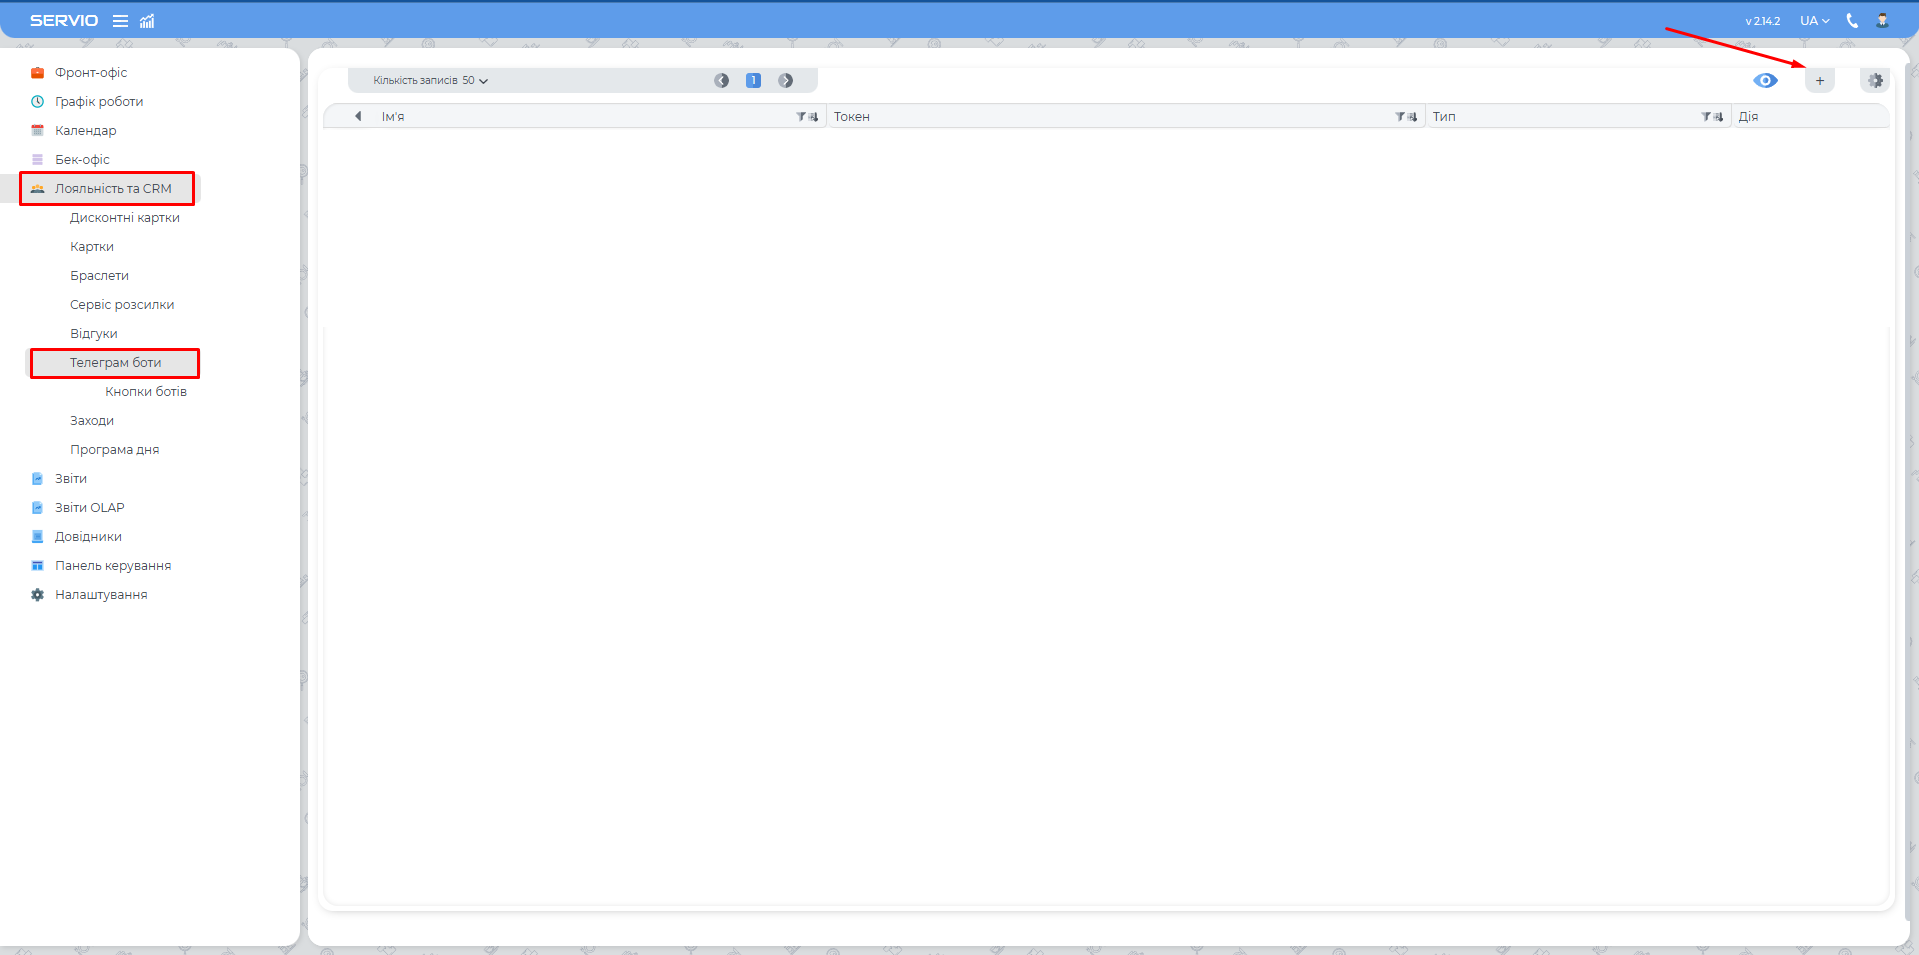Image resolution: width=1919 pixels, height=955 pixels.
Task: Open the Налаштування menu item
Action: point(101,595)
